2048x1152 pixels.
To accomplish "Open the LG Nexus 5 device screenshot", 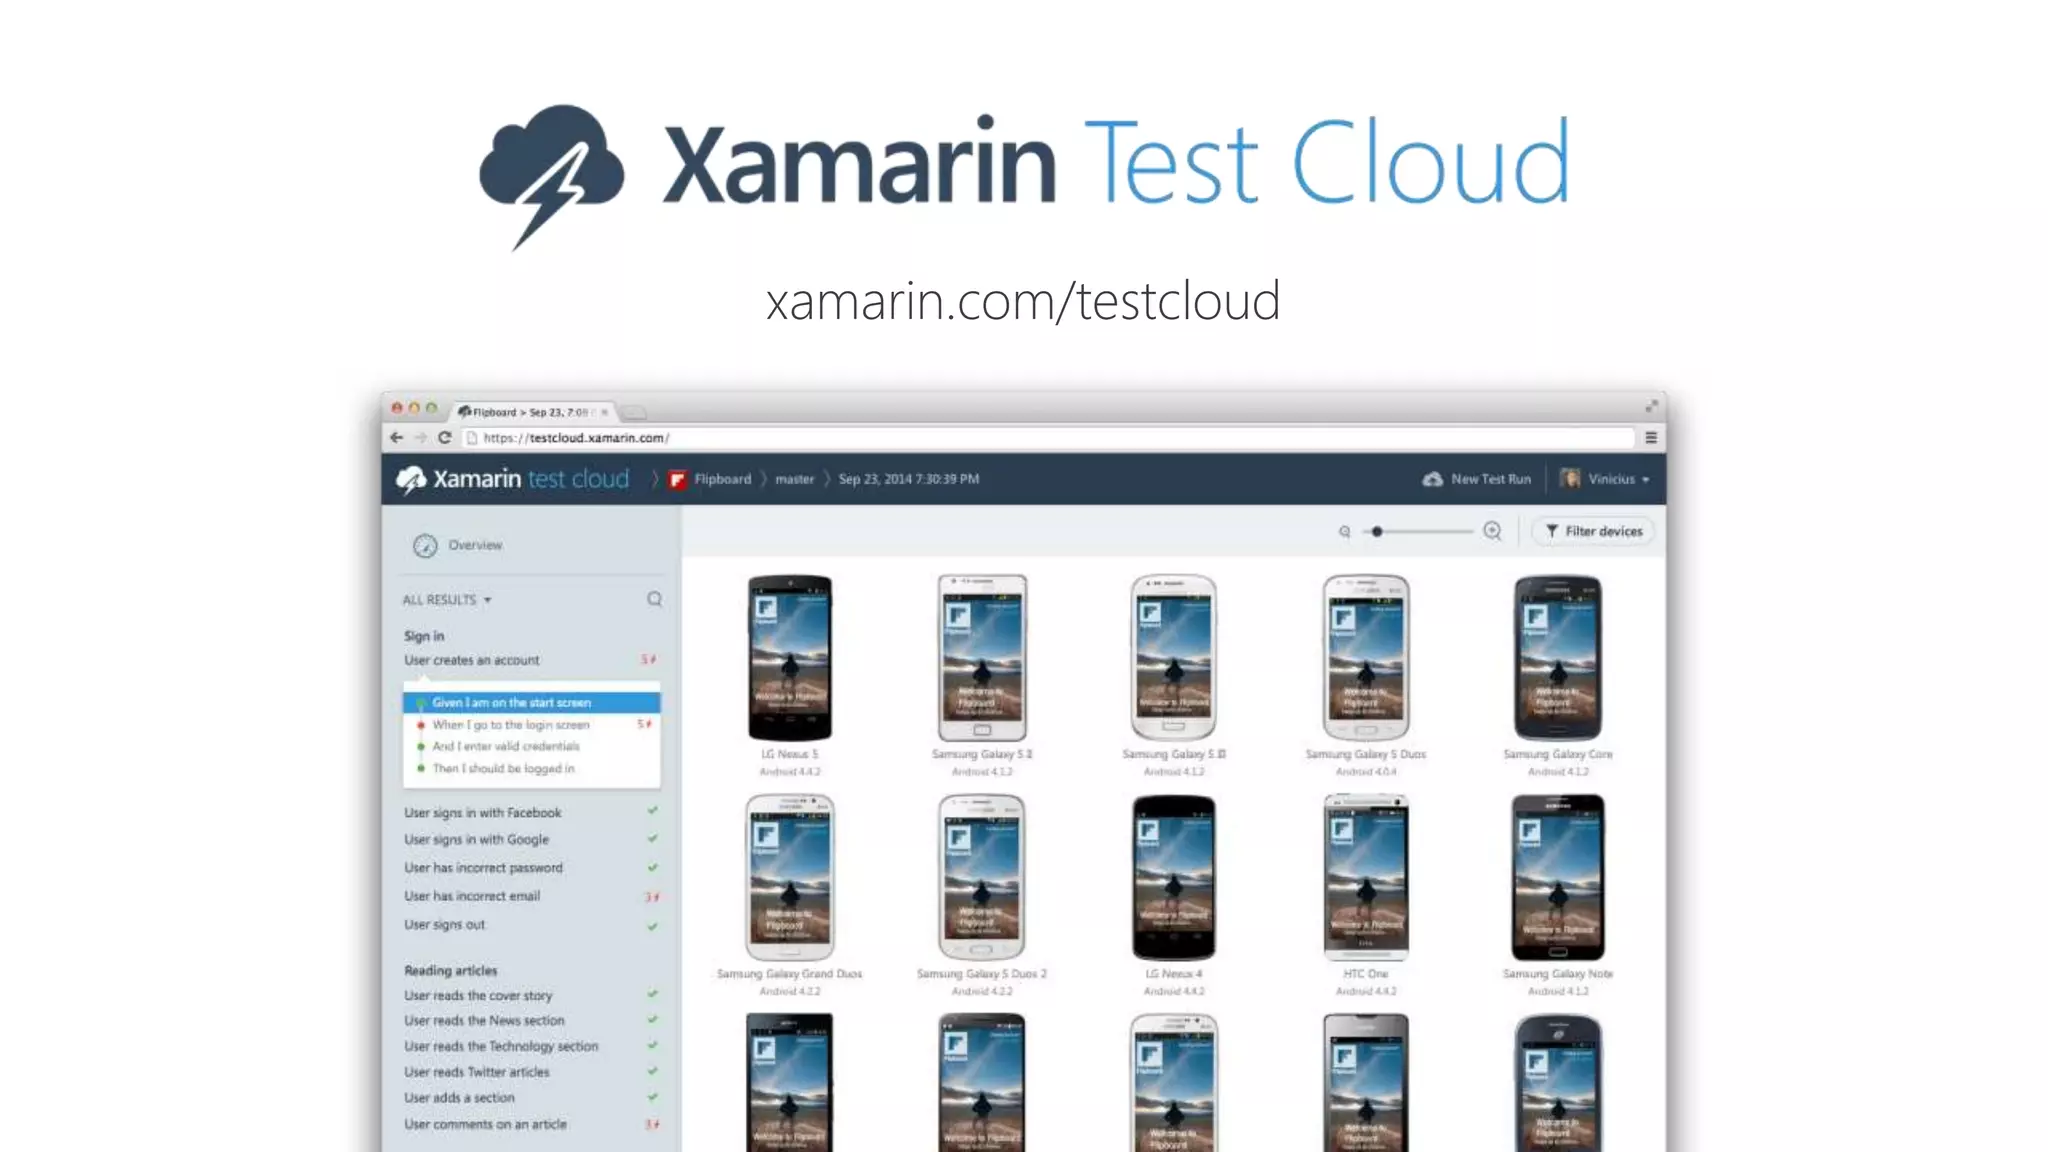I will click(790, 657).
